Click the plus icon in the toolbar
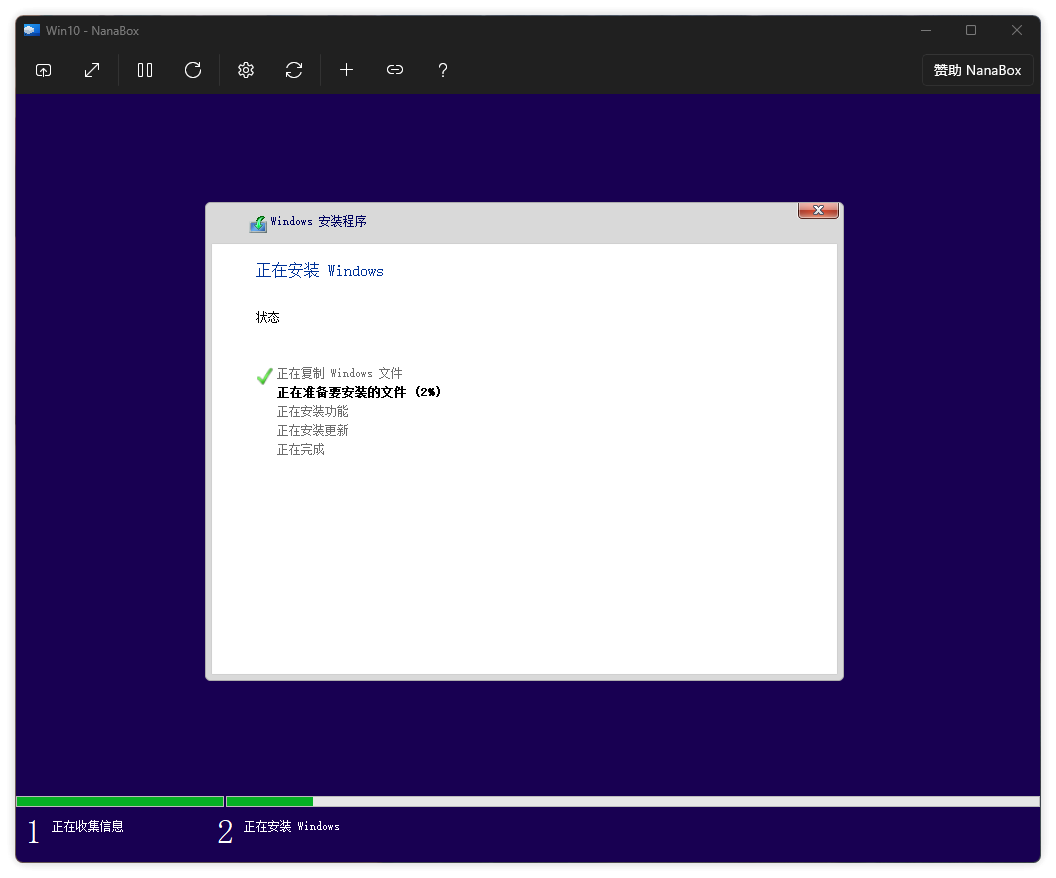The image size is (1056, 878). tap(346, 70)
